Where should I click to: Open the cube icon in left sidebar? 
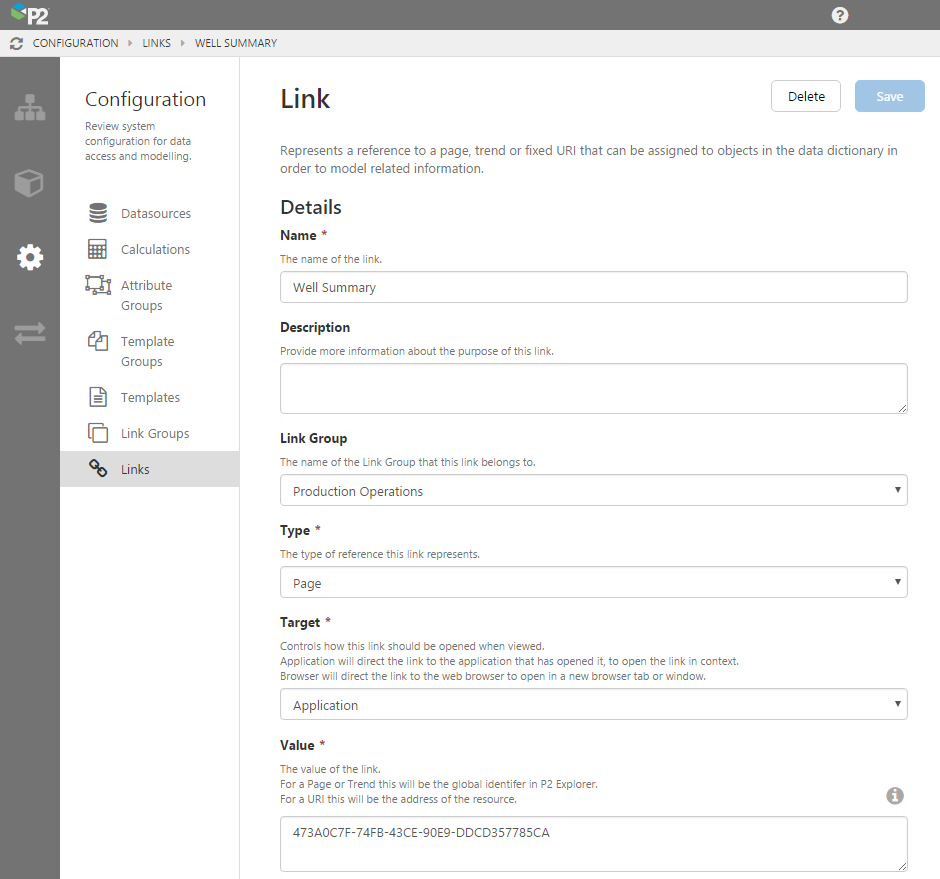[x=30, y=183]
